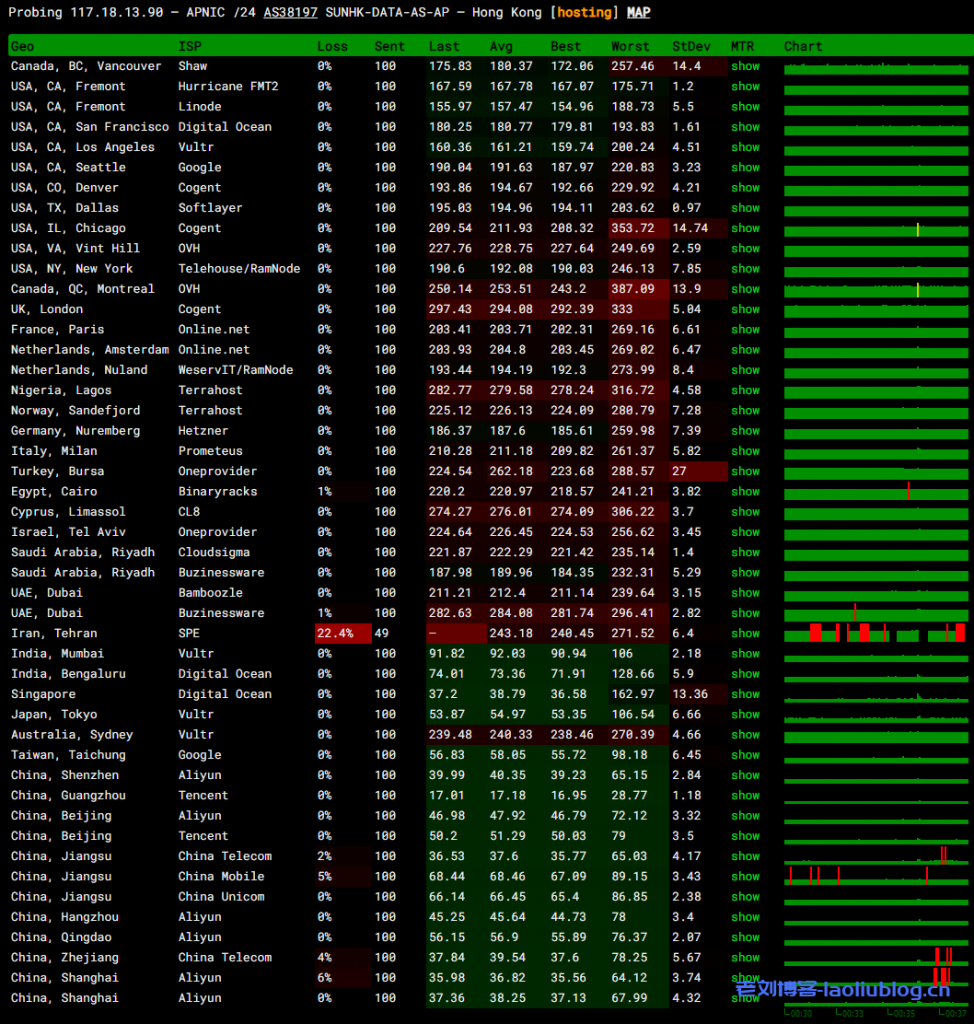Click 'Italy, Milan' geo cell
Screen dimensions: 974x1024
tap(54, 451)
